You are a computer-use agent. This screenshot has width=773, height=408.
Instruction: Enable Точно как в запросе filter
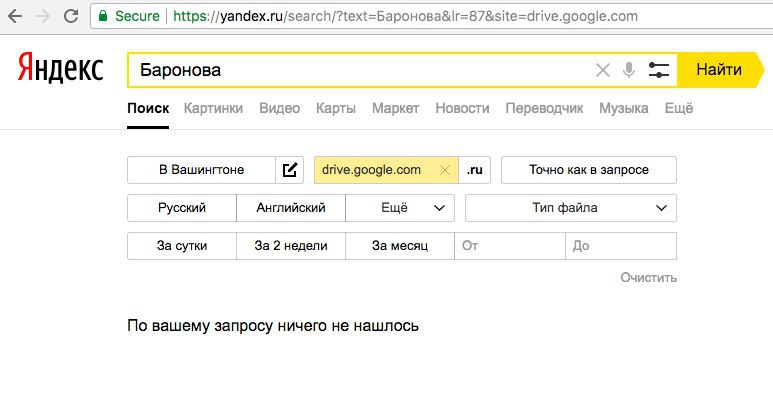pos(589,170)
